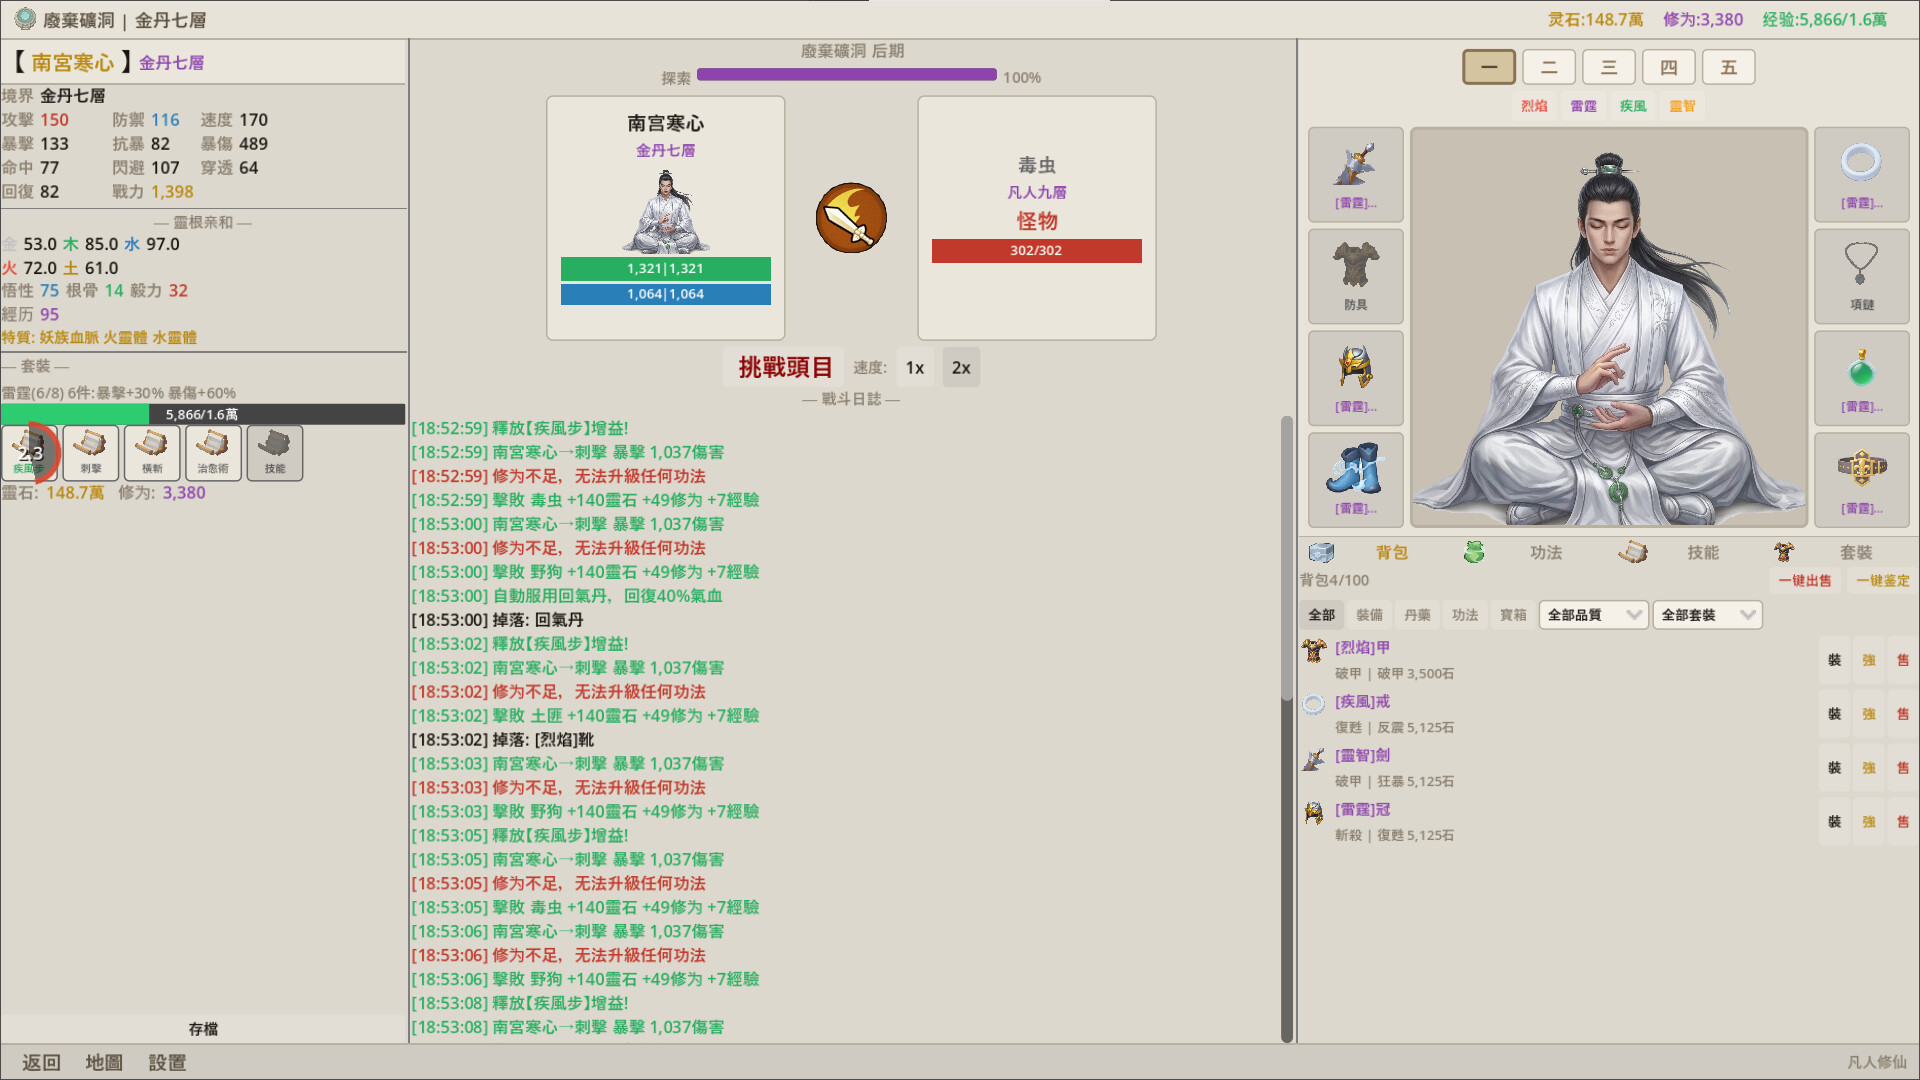Screen dimensions: 1920x1080
Task: Open the 套裝 tab
Action: click(x=1855, y=552)
